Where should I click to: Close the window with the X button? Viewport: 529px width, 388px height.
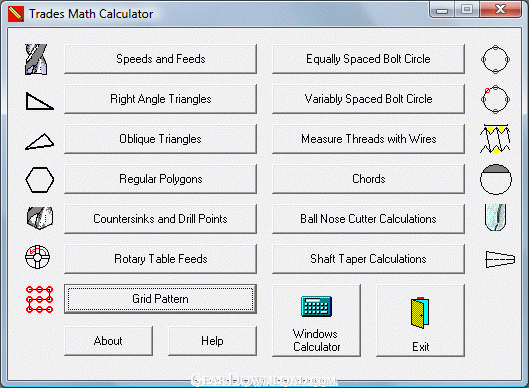coord(501,10)
